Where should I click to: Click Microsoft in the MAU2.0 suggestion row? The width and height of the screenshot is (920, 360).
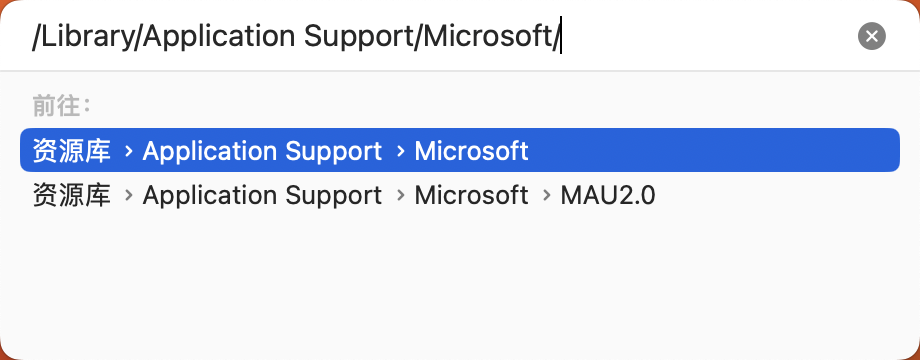pos(471,195)
